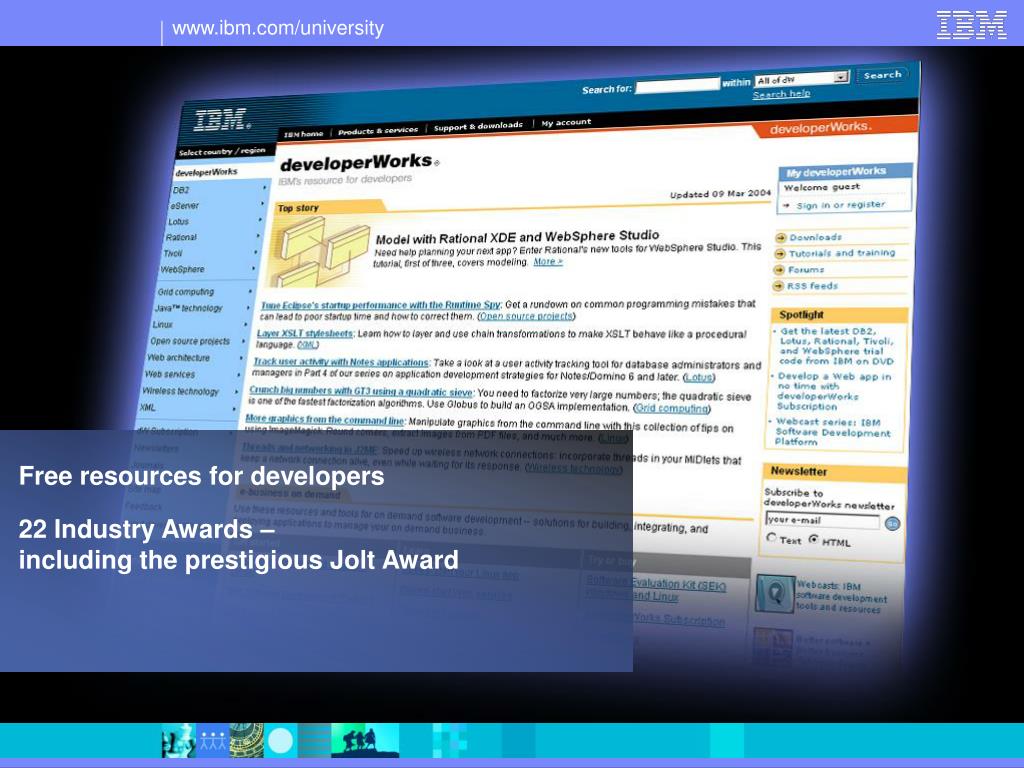Click Sign in or register link
This screenshot has height=768, width=1024.
(x=840, y=205)
